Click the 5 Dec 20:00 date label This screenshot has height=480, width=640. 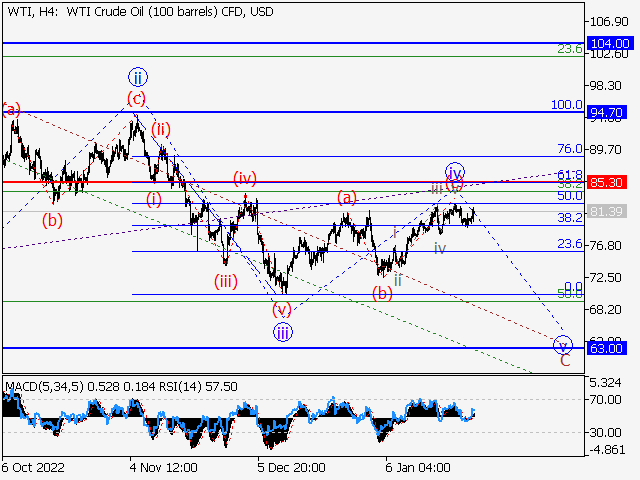[291, 467]
